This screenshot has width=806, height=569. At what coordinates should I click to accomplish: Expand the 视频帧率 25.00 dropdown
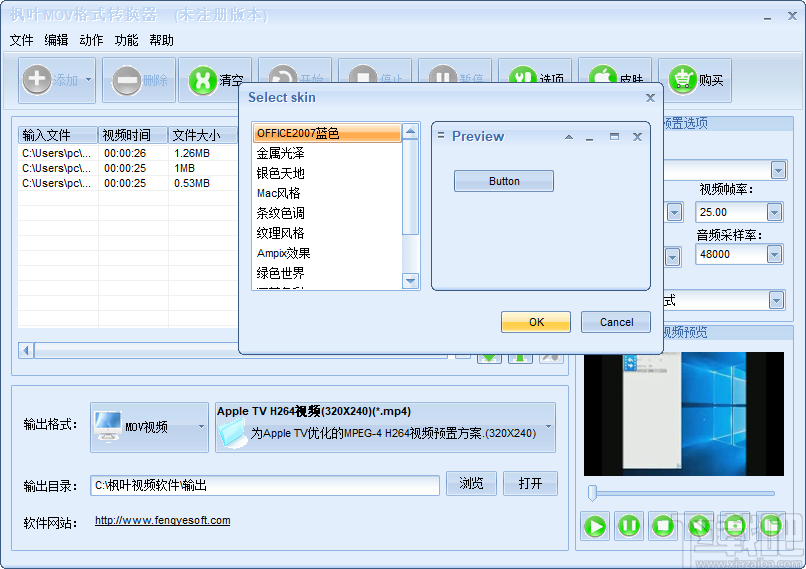pyautogui.click(x=774, y=212)
